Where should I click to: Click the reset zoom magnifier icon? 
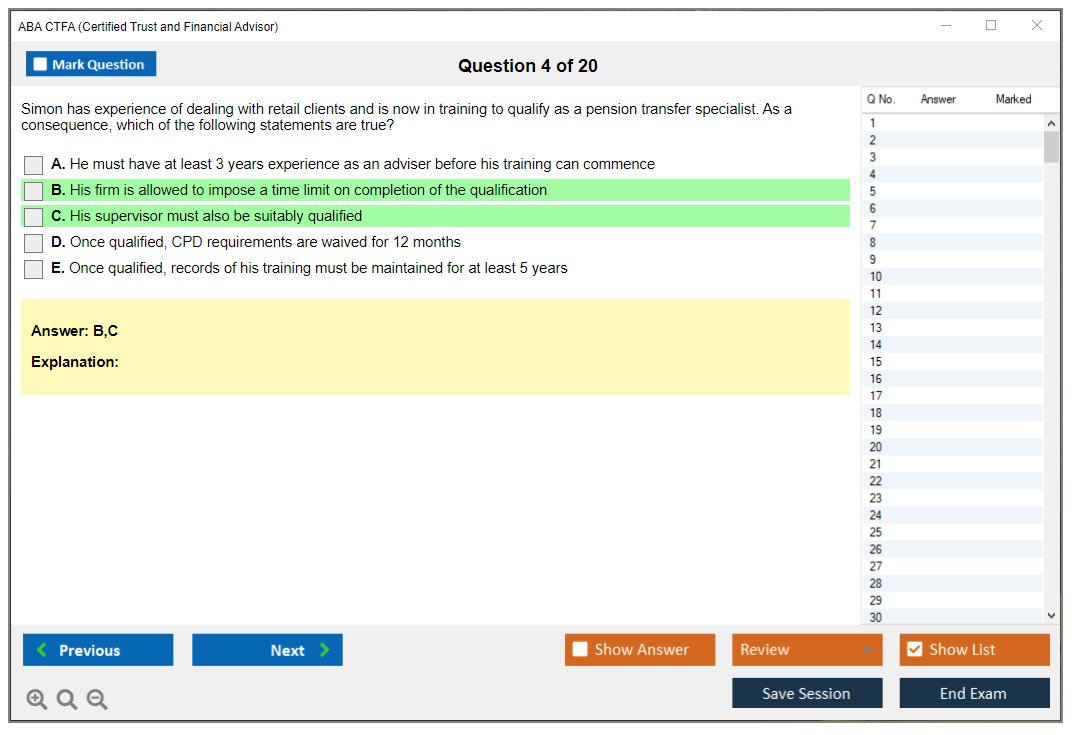pyautogui.click(x=67, y=700)
